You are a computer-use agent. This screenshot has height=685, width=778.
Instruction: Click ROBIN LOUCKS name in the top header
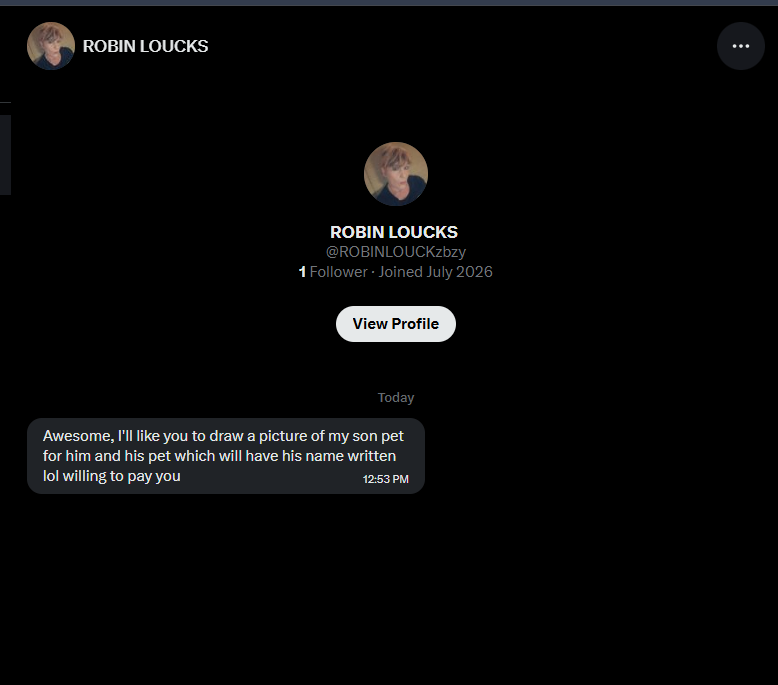145,46
